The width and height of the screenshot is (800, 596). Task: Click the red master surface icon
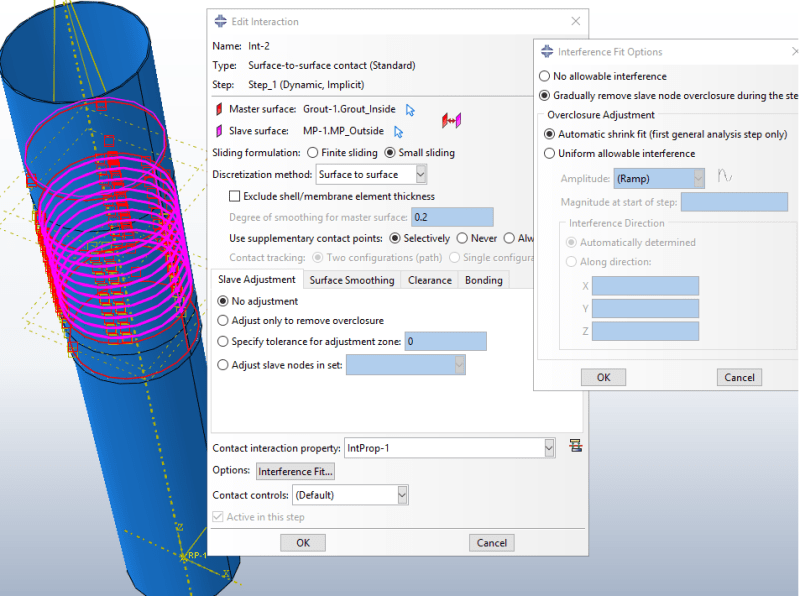(219, 109)
